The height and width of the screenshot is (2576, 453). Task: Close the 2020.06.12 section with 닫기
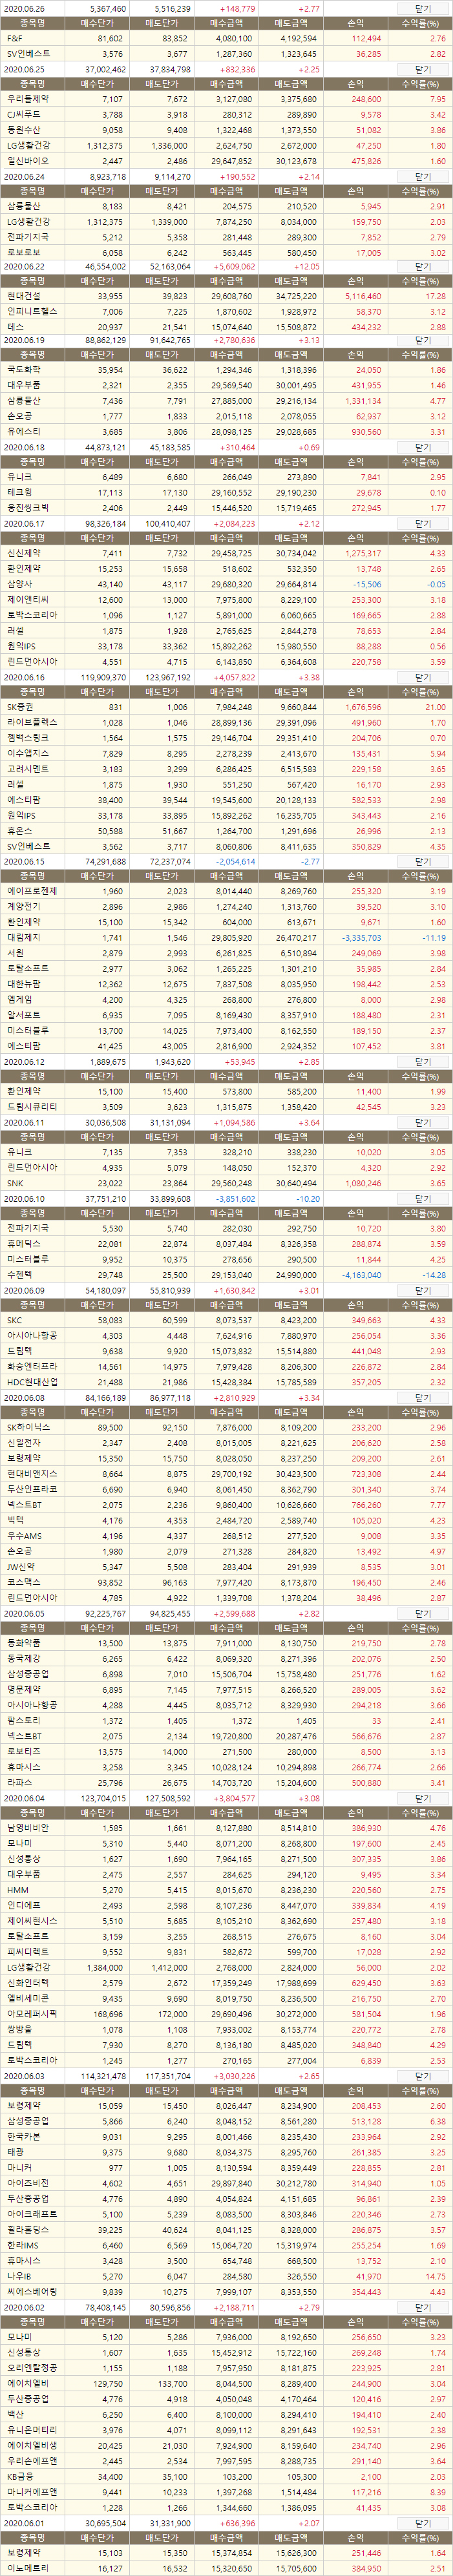coord(423,1061)
